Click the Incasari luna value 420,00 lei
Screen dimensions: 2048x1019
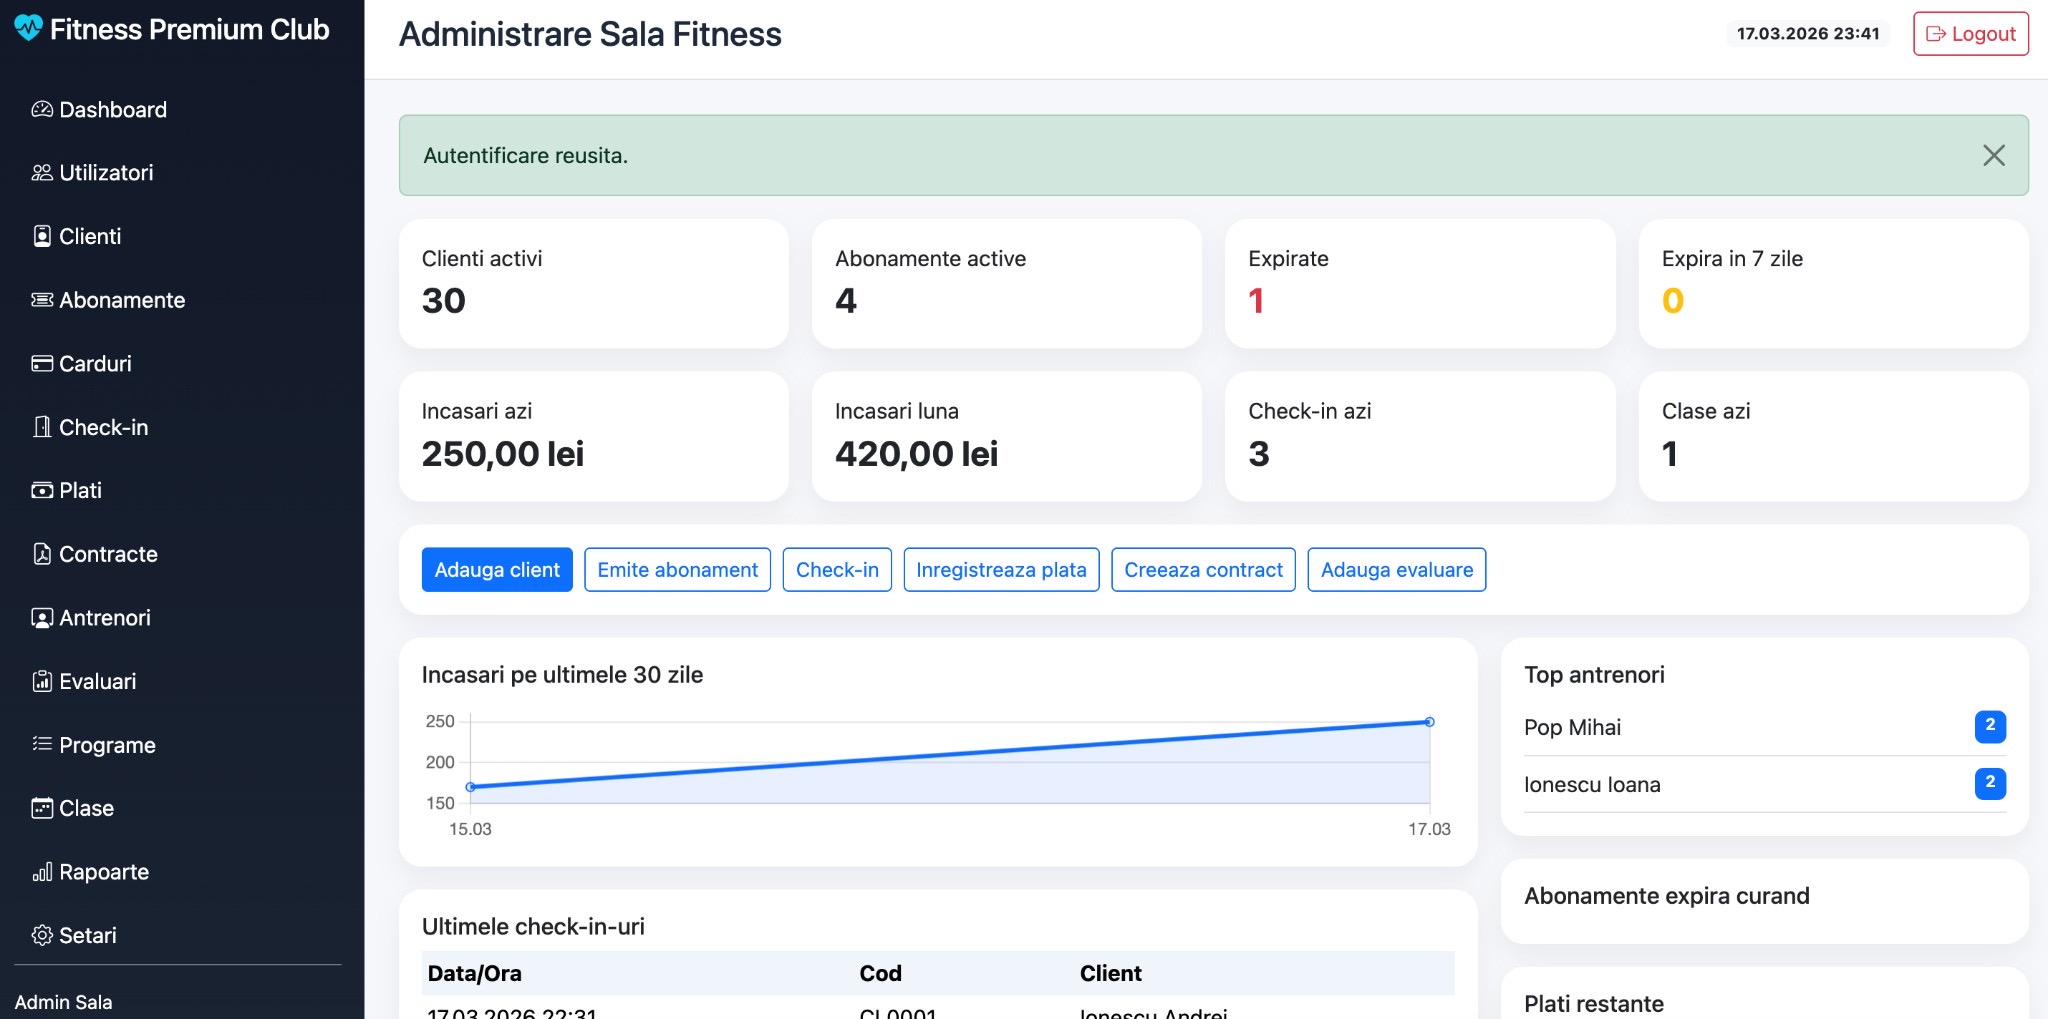click(916, 454)
